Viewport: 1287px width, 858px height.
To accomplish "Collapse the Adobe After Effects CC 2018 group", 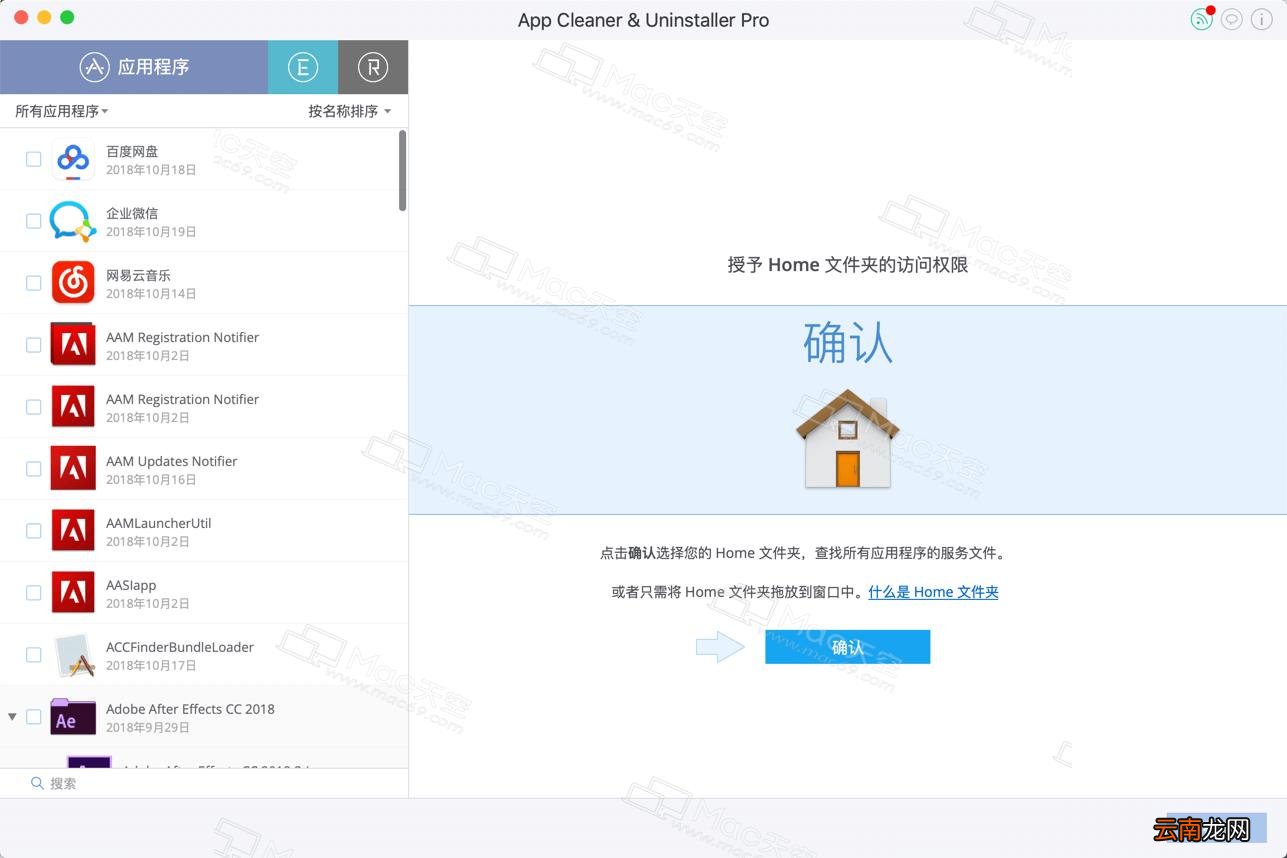I will 12,717.
